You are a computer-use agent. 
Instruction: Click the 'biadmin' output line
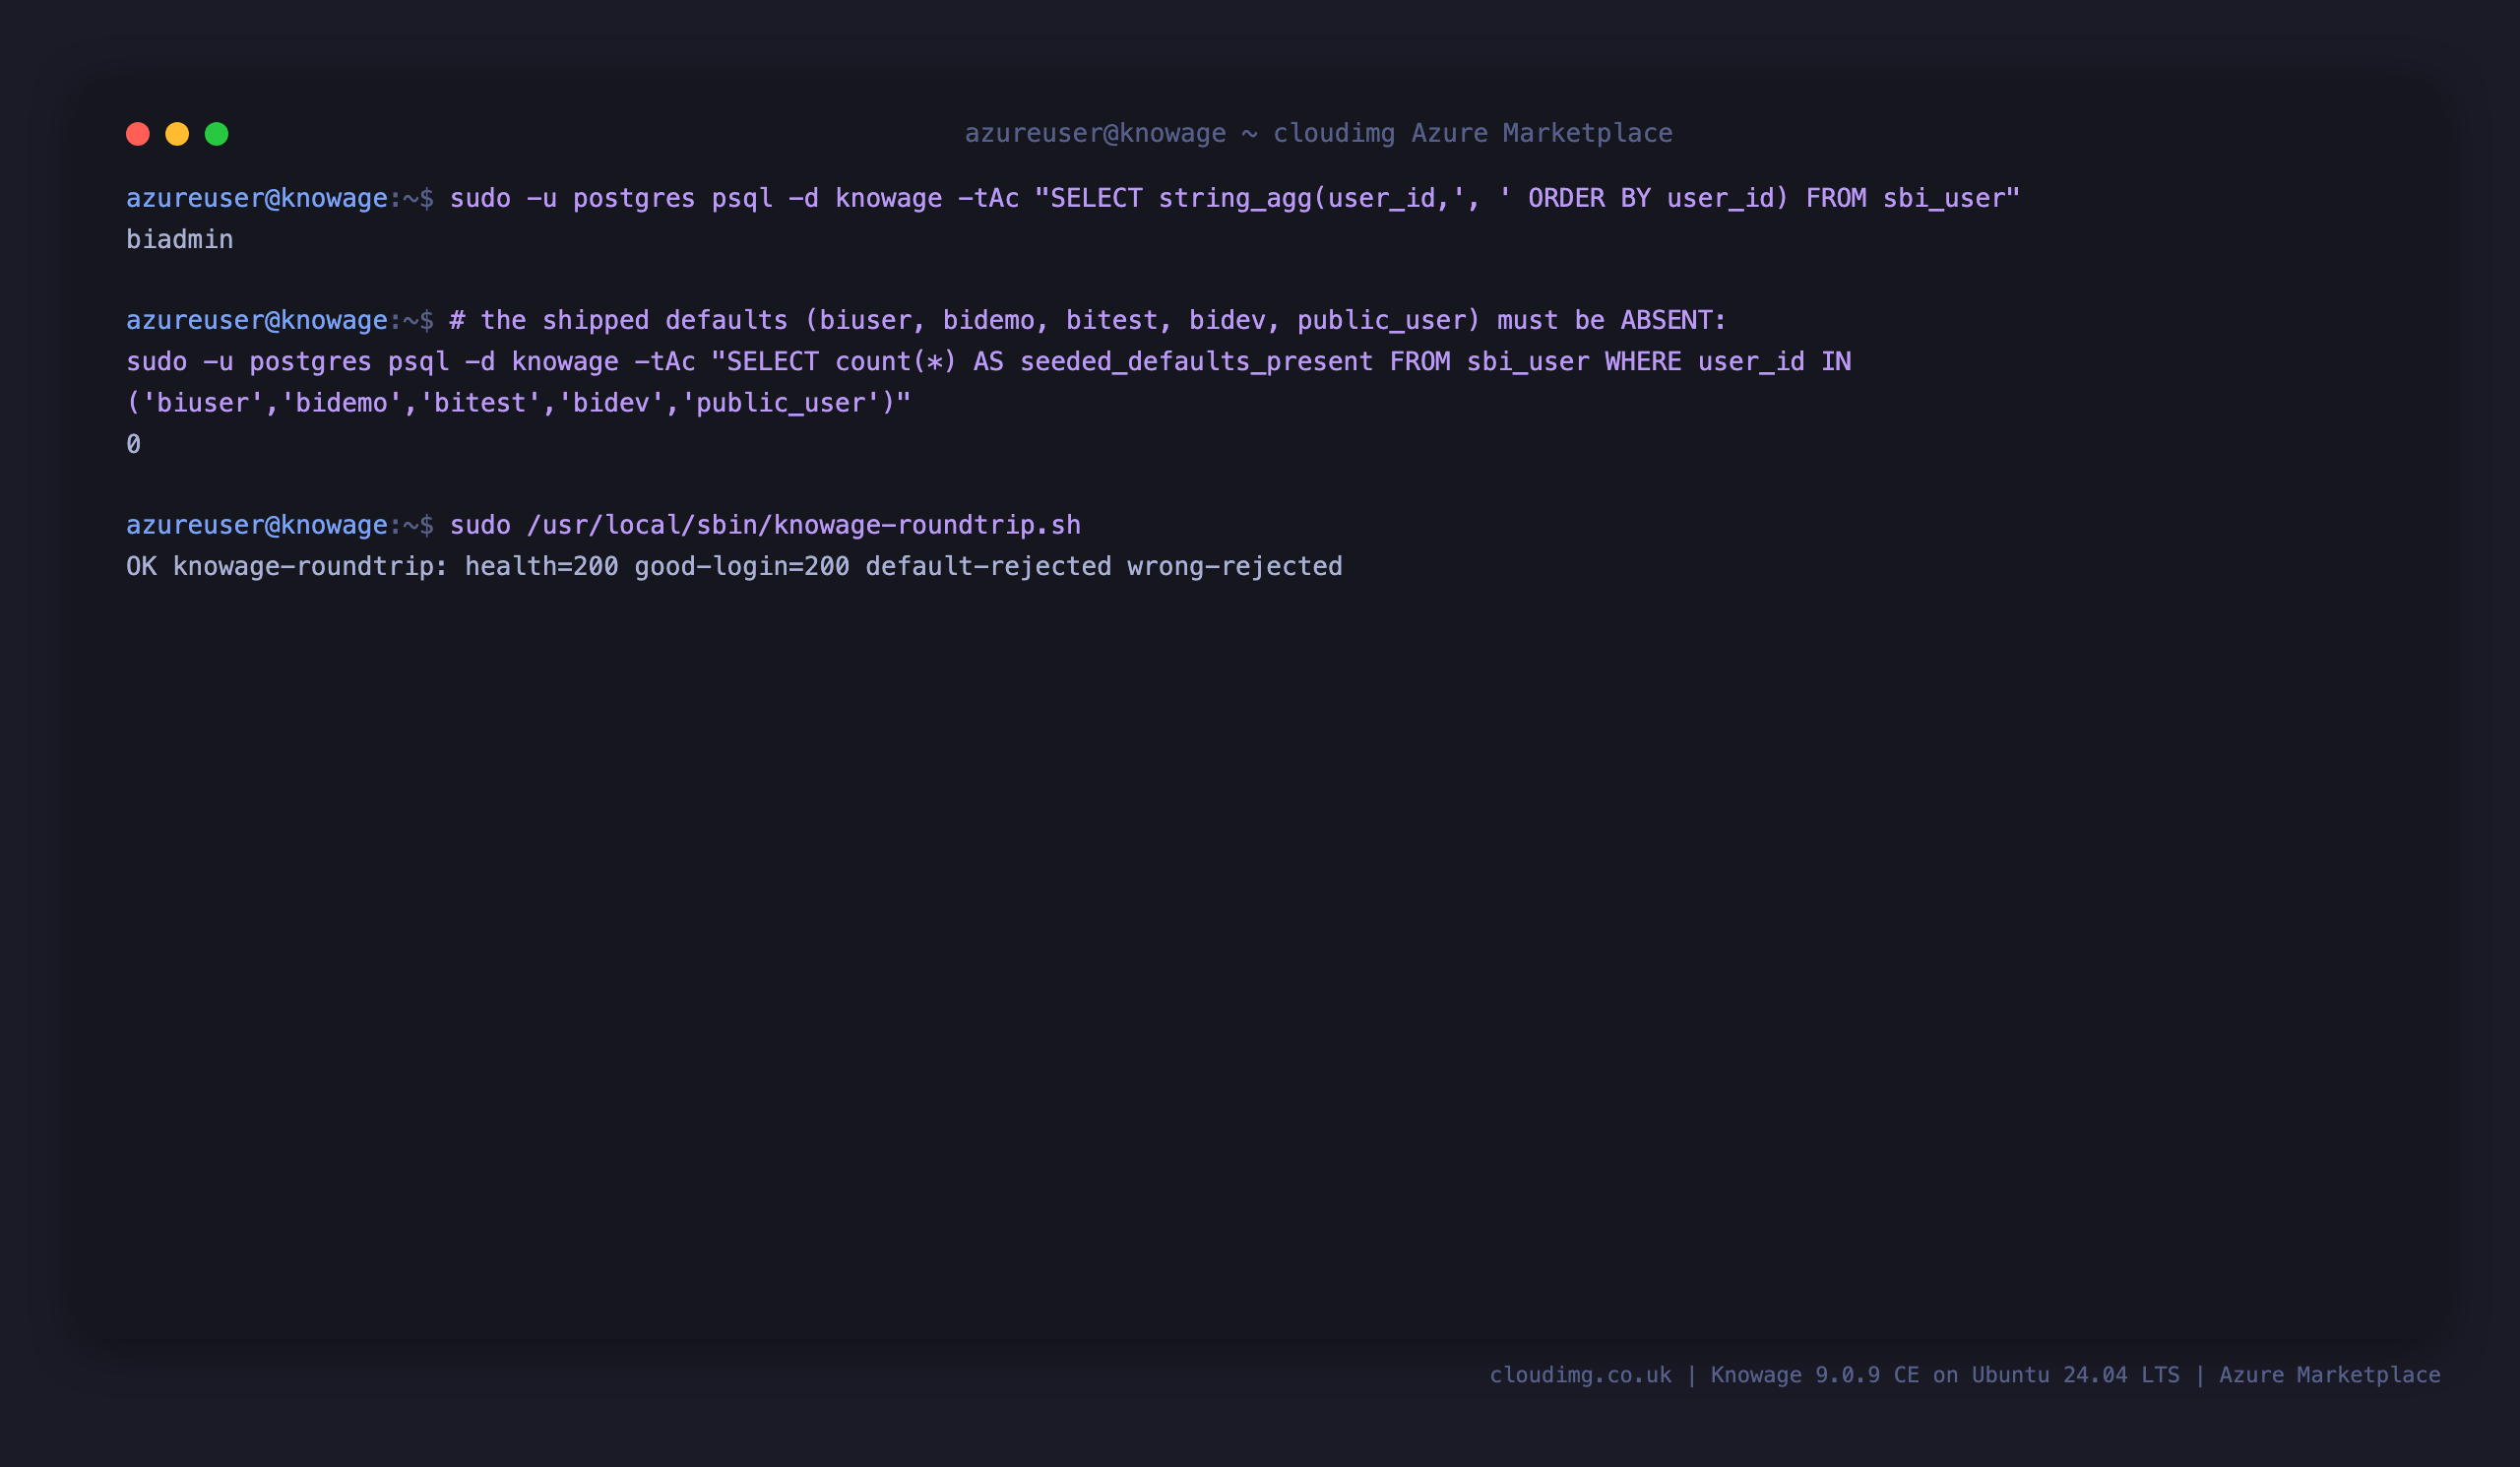pyautogui.click(x=180, y=239)
